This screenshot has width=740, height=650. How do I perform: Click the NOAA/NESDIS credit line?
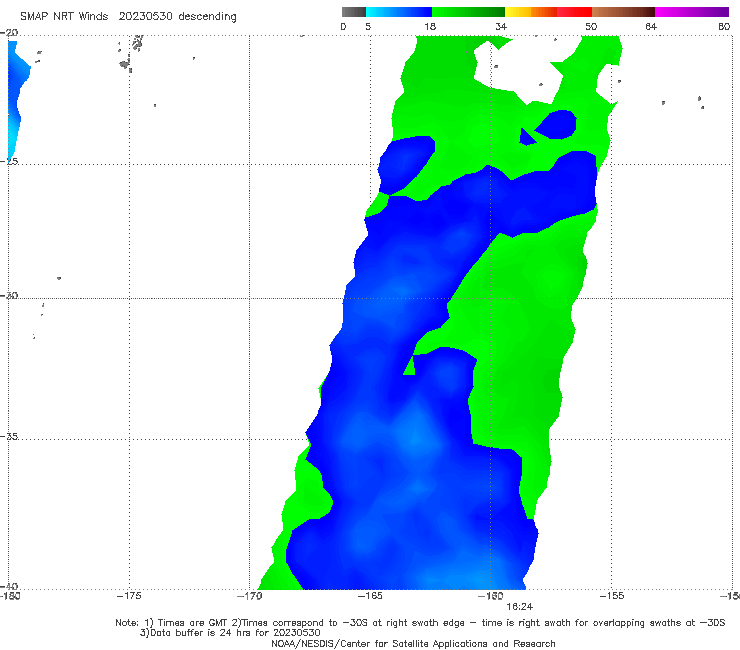(413, 643)
